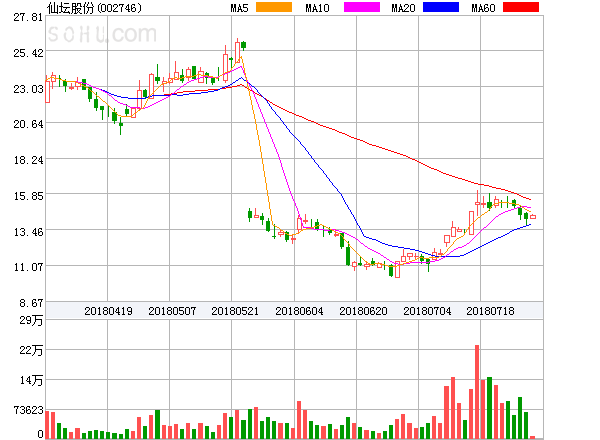Click the 23.03 price axis label
600x440 pixels.
[x=28, y=89]
